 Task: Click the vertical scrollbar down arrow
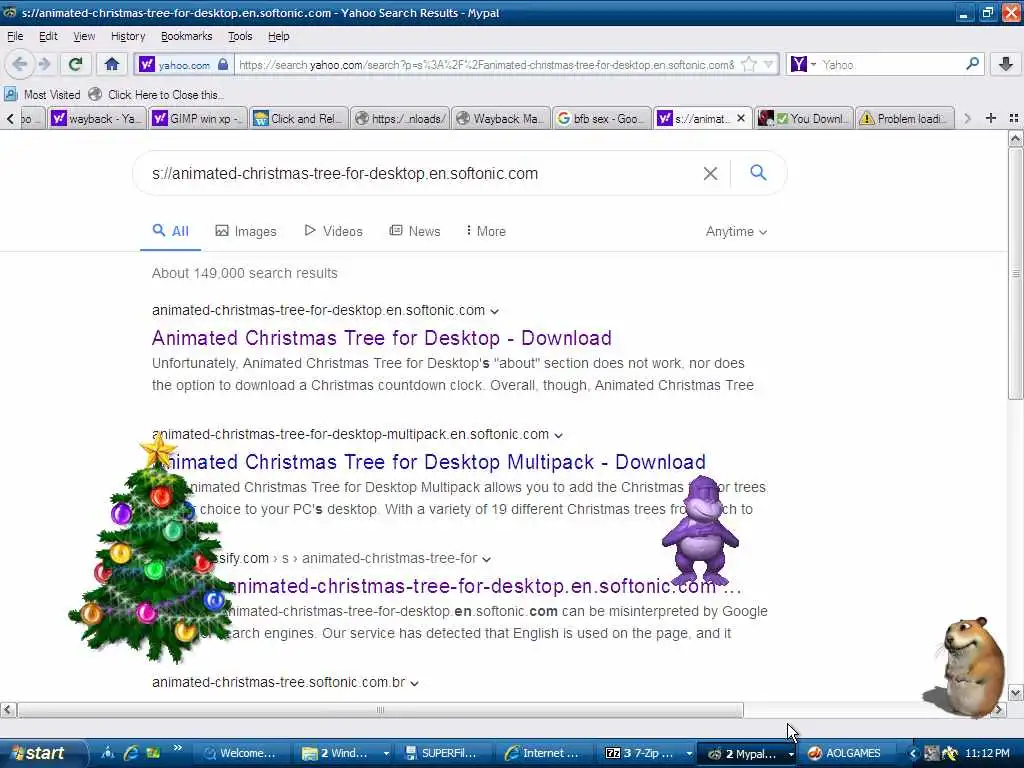pos(1015,693)
